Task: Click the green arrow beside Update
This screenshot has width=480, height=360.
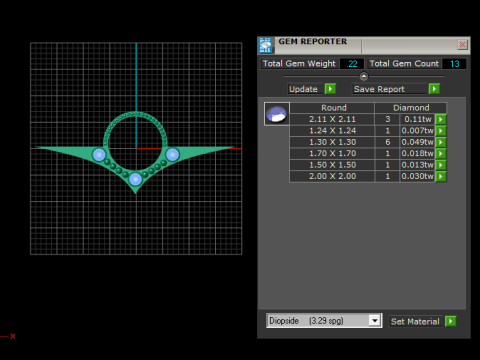Action: (330, 89)
